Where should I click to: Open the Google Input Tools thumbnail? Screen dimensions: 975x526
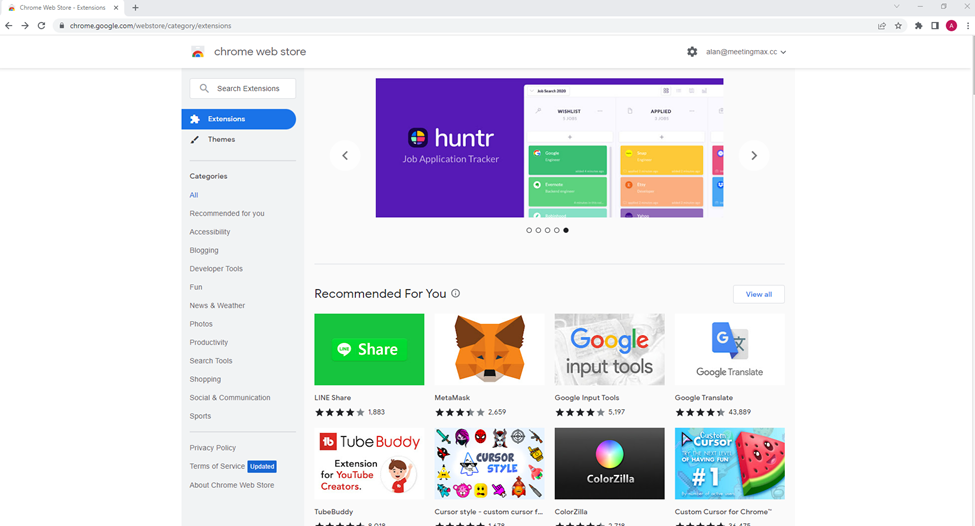pos(609,349)
